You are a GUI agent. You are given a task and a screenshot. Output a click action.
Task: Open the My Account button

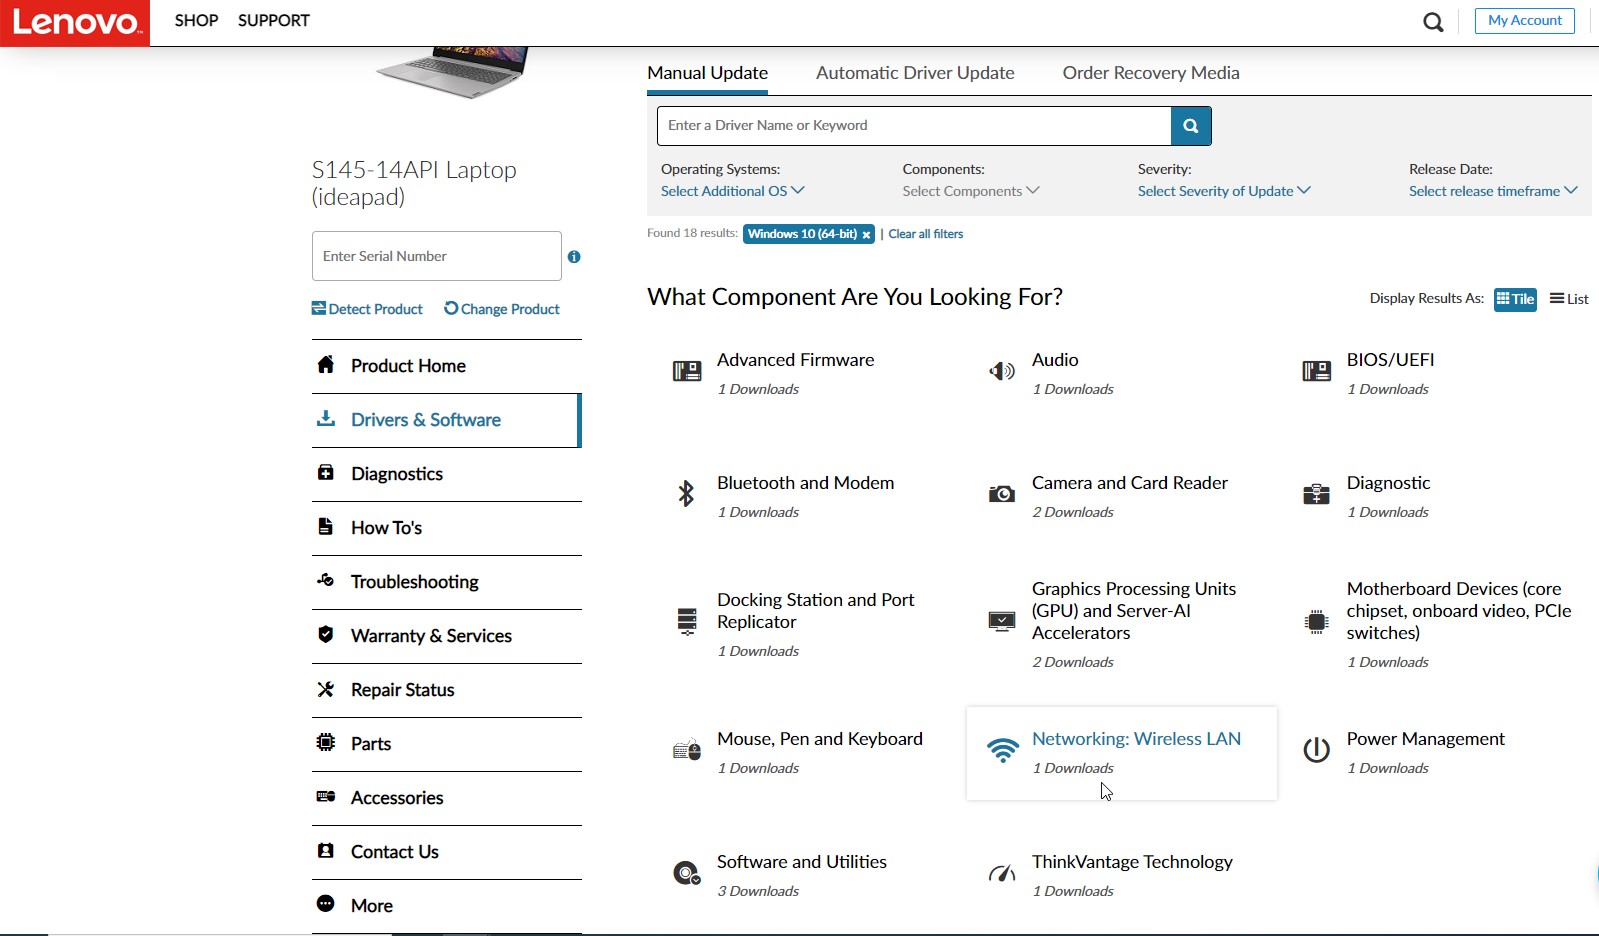[1524, 20]
